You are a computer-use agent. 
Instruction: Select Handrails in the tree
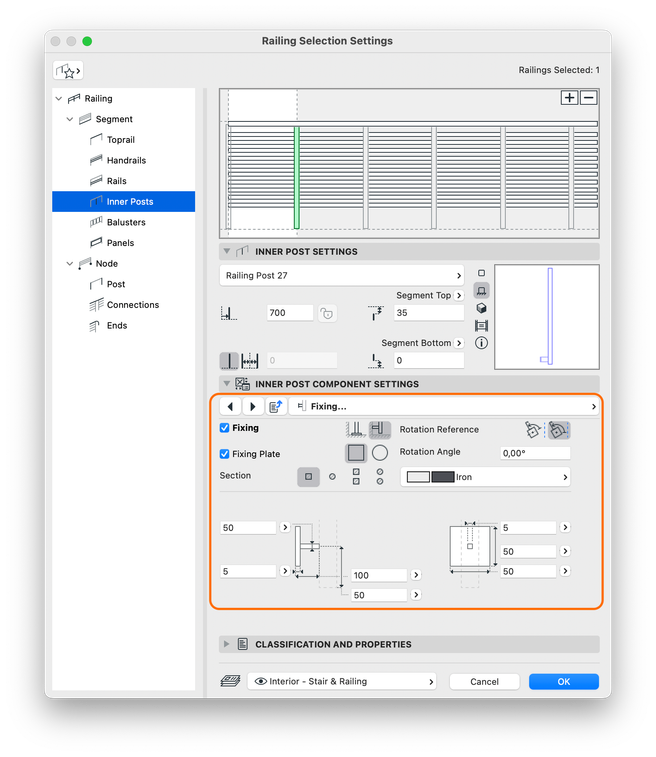pos(126,161)
